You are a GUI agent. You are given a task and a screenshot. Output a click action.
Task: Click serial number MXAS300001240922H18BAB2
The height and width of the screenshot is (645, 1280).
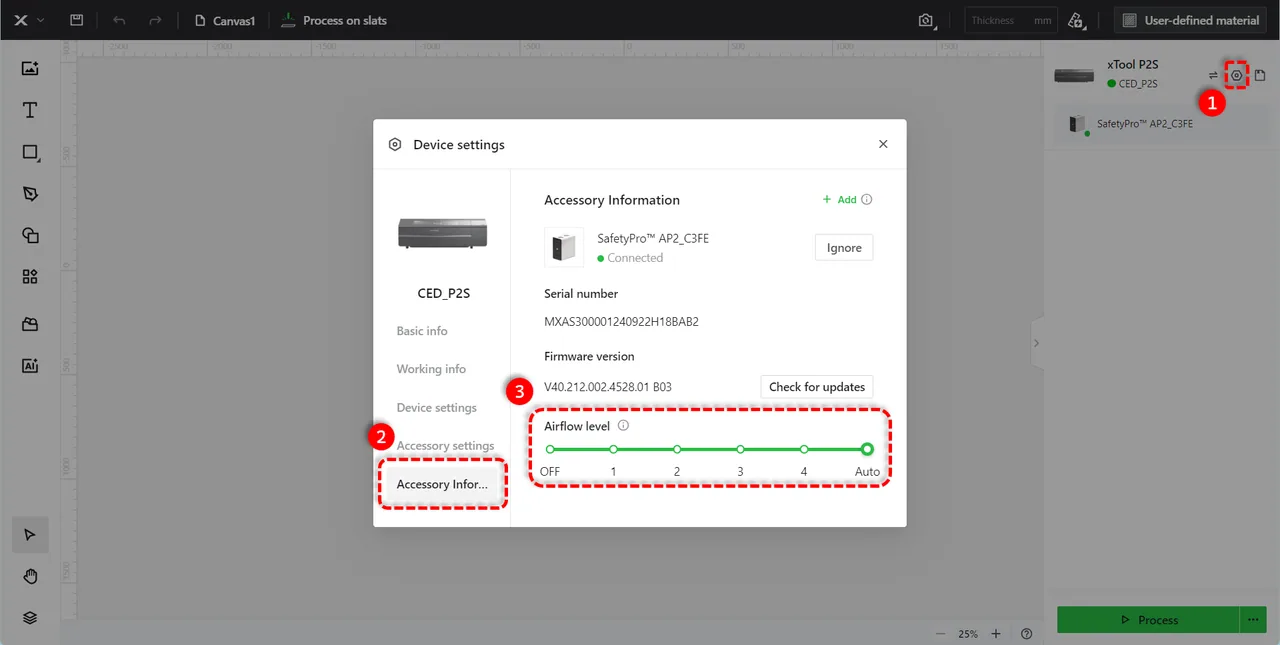621,322
